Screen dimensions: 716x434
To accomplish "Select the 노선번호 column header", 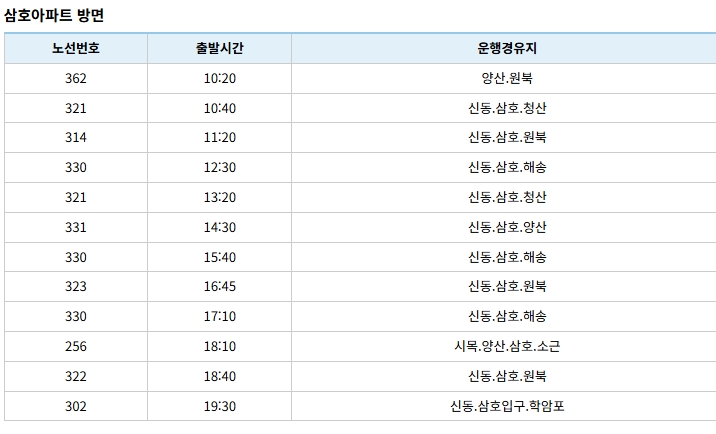I will [76, 48].
